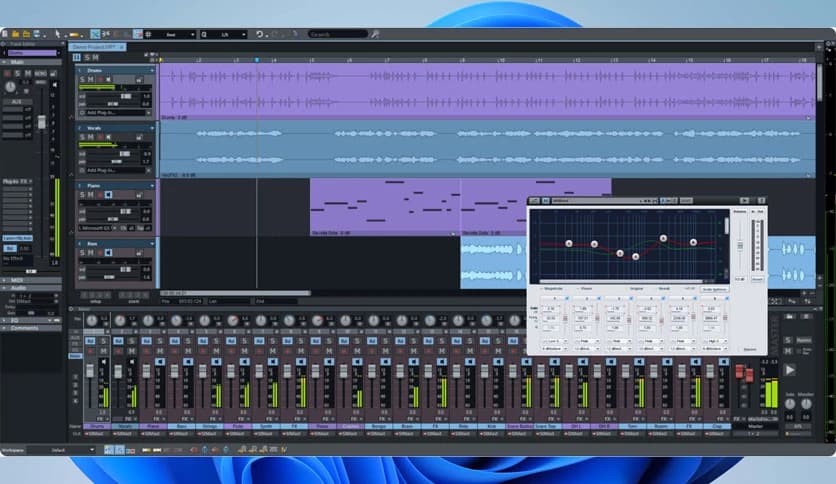This screenshot has width=836, height=484.
Task: Click the Undo arrow icon
Action: click(260, 34)
